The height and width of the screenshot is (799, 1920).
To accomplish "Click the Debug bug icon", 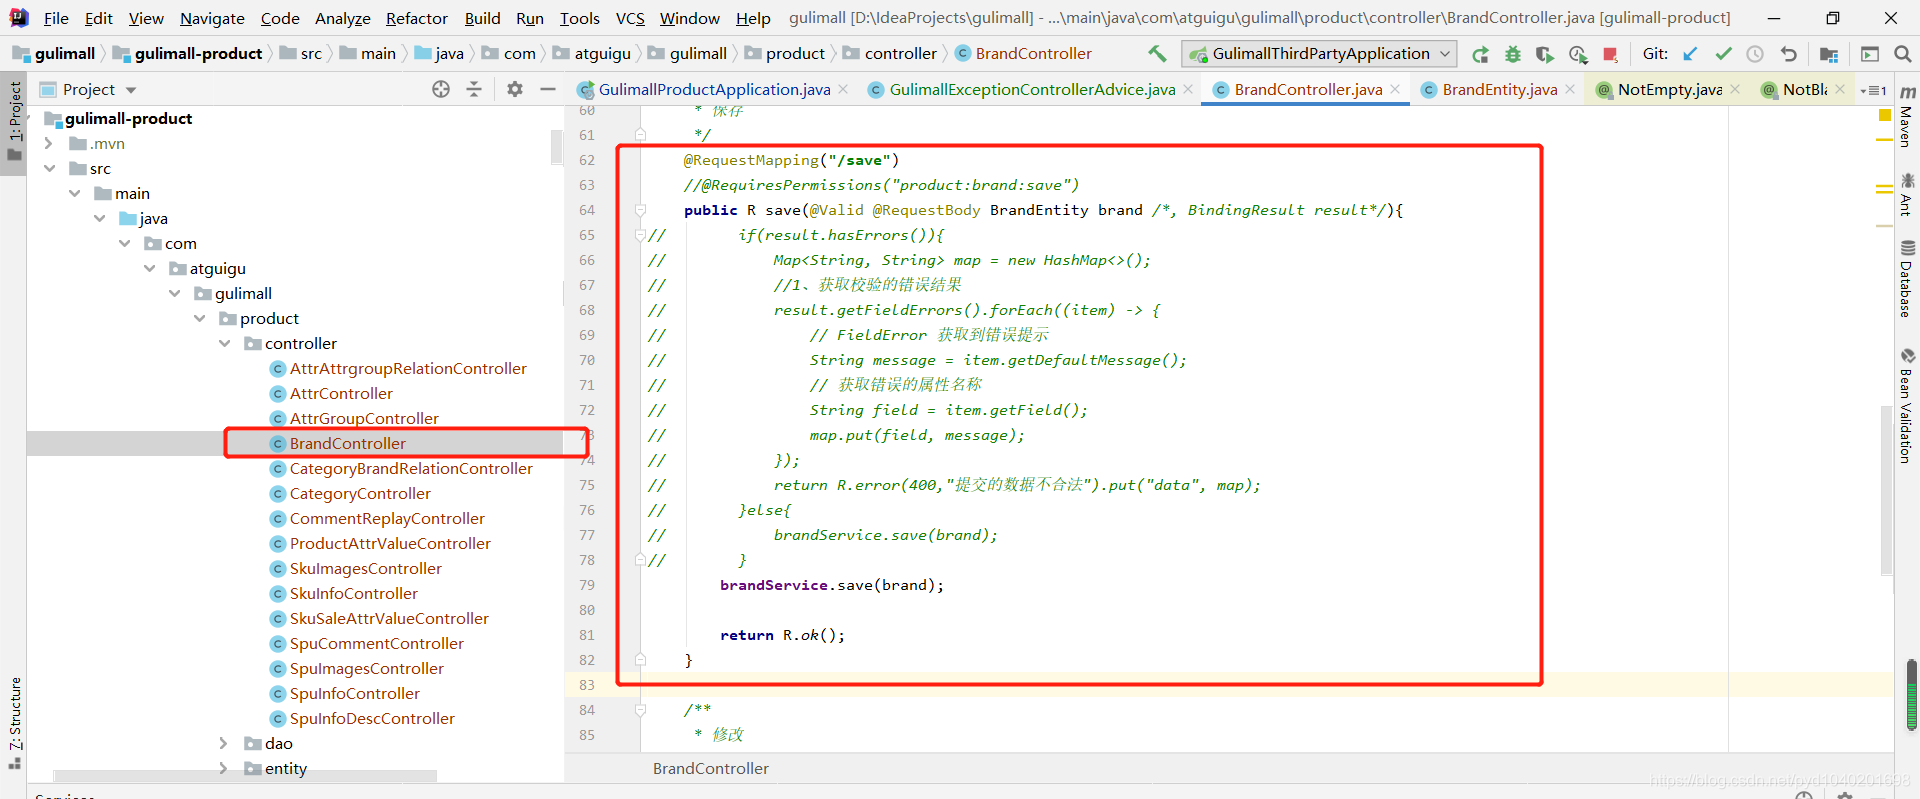I will click(x=1513, y=54).
